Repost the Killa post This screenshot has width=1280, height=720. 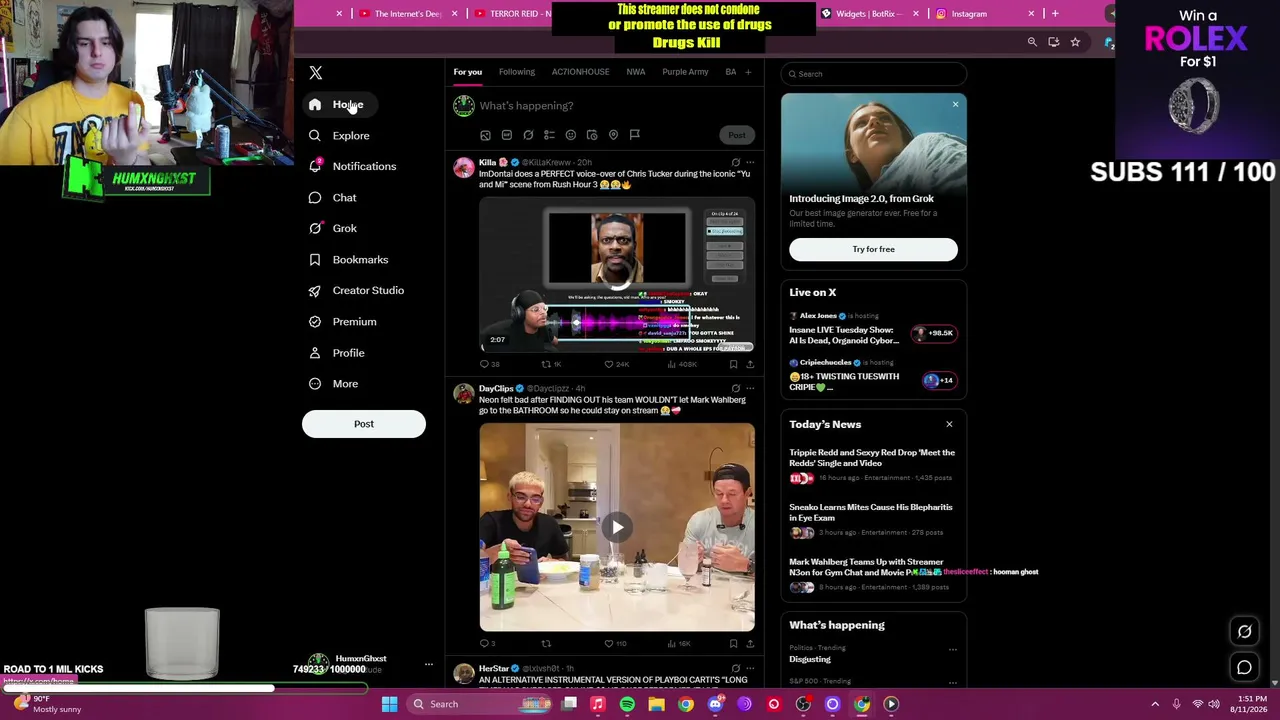click(551, 364)
